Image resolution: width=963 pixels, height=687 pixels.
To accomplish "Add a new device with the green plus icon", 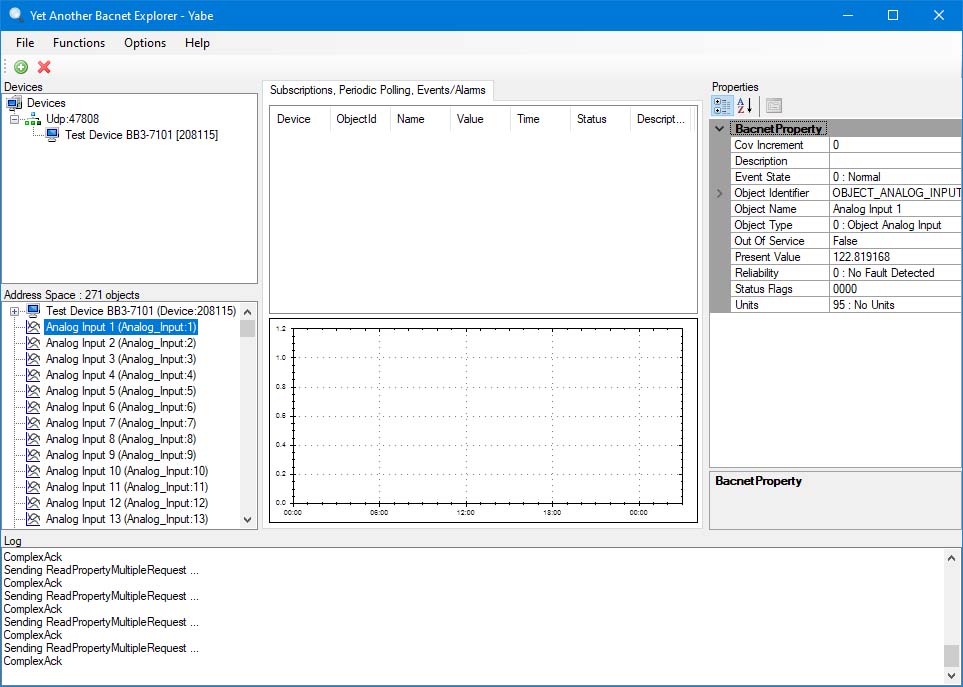I will (x=21, y=67).
